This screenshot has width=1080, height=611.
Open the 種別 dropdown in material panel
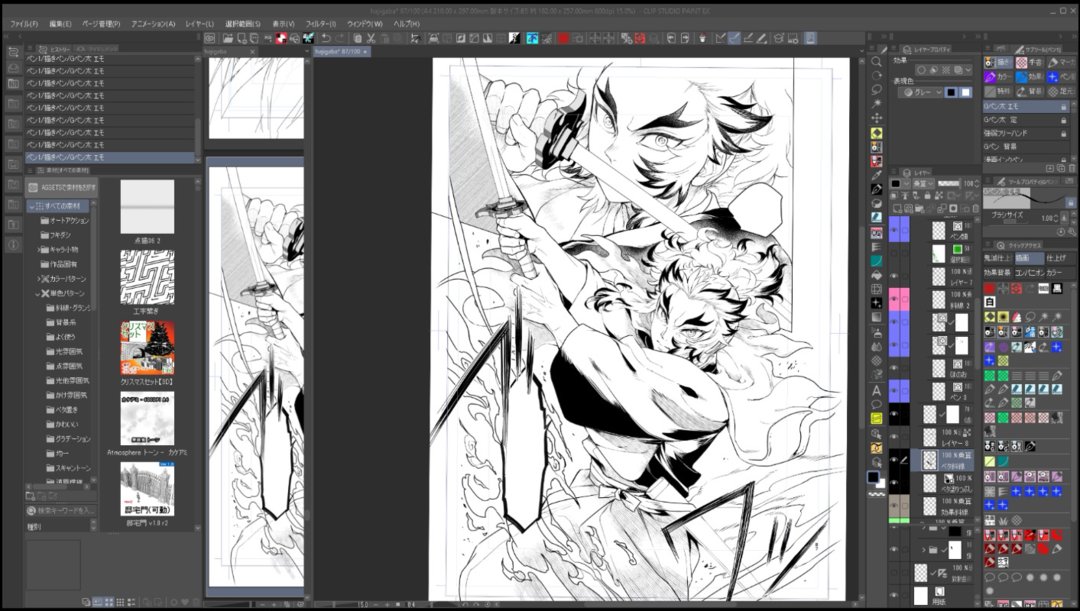coord(61,526)
